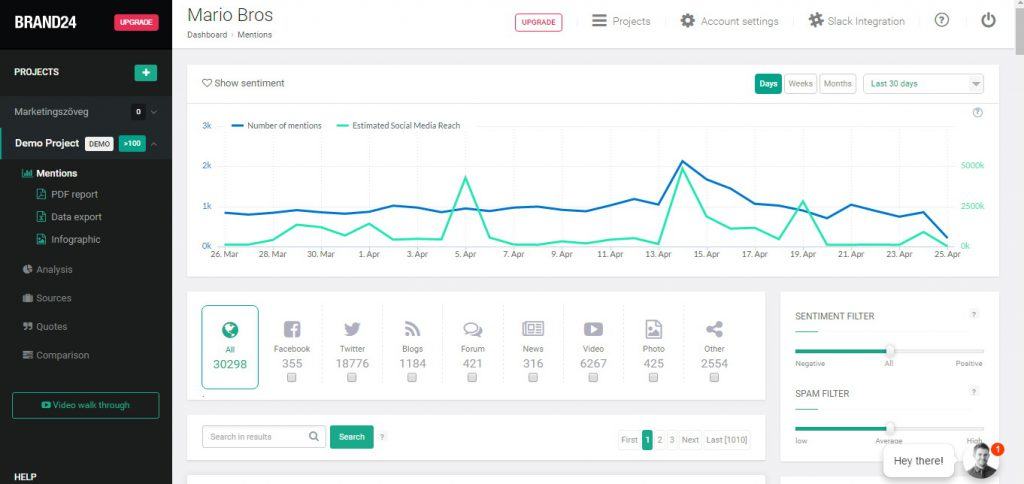Select the Demo Project entry

click(47, 143)
